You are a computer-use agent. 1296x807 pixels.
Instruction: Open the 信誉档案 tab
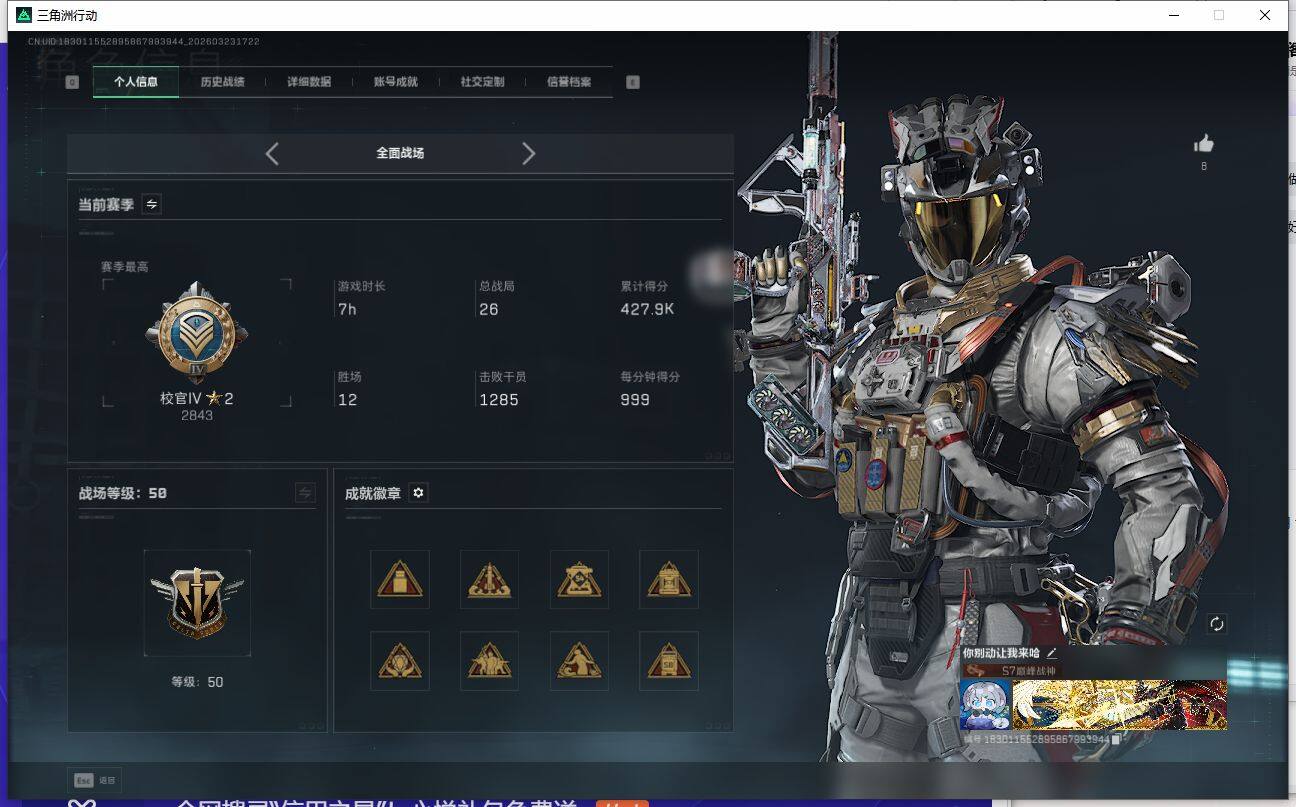pos(569,82)
